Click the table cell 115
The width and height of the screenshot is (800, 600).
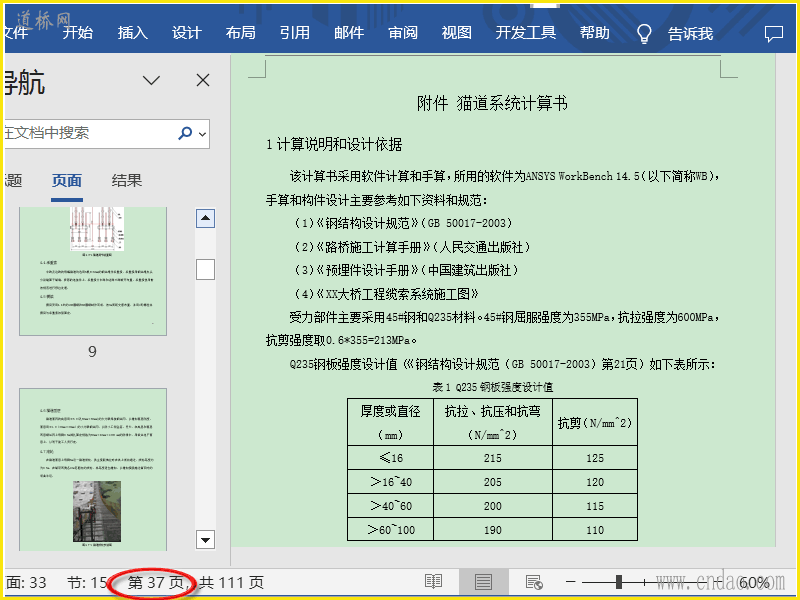[595, 506]
